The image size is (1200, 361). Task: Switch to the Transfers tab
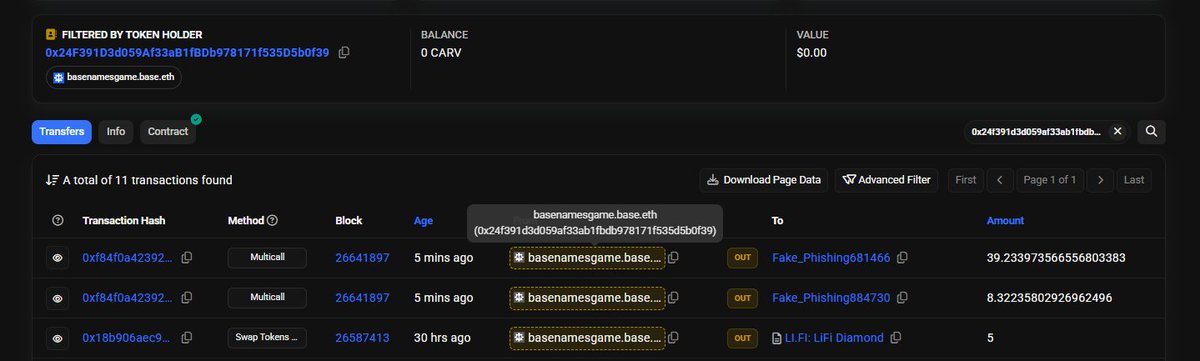pyautogui.click(x=62, y=131)
